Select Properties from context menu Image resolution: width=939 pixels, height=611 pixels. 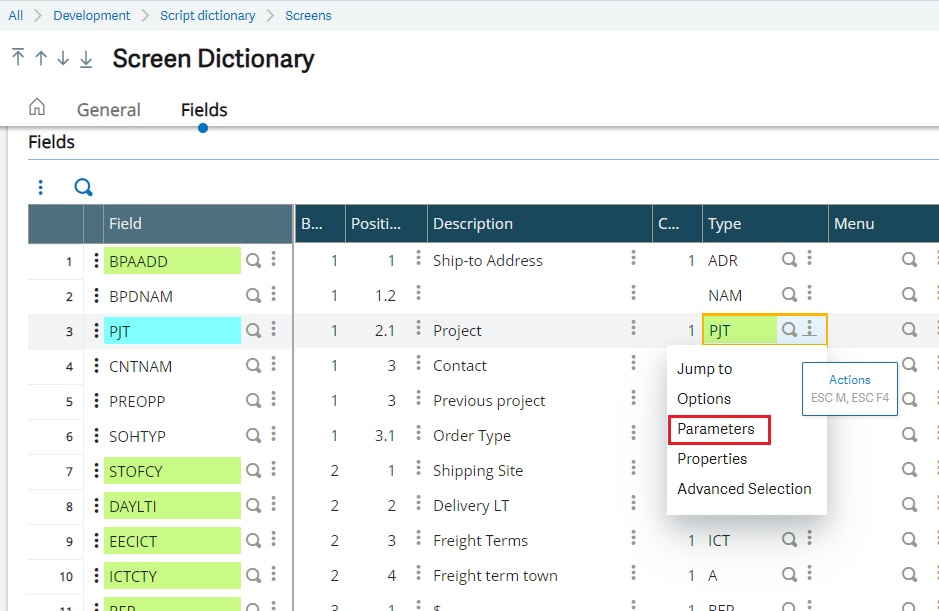712,459
